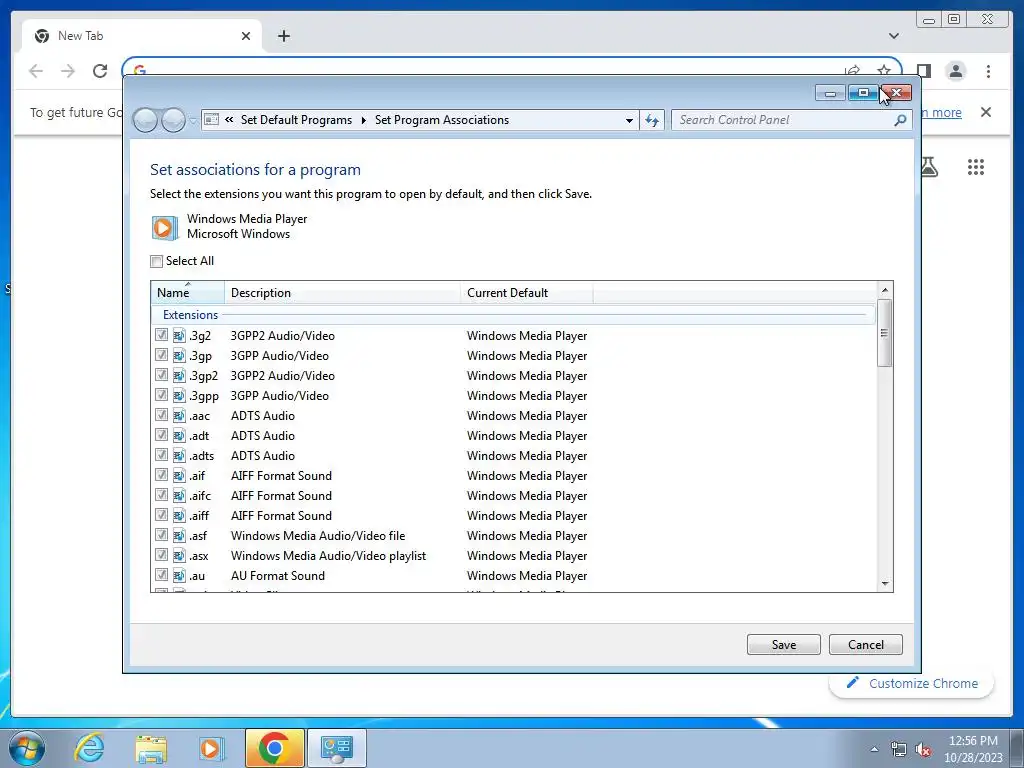Click the Customize Chrome button
Image resolution: width=1024 pixels, height=768 pixels.
click(x=912, y=683)
